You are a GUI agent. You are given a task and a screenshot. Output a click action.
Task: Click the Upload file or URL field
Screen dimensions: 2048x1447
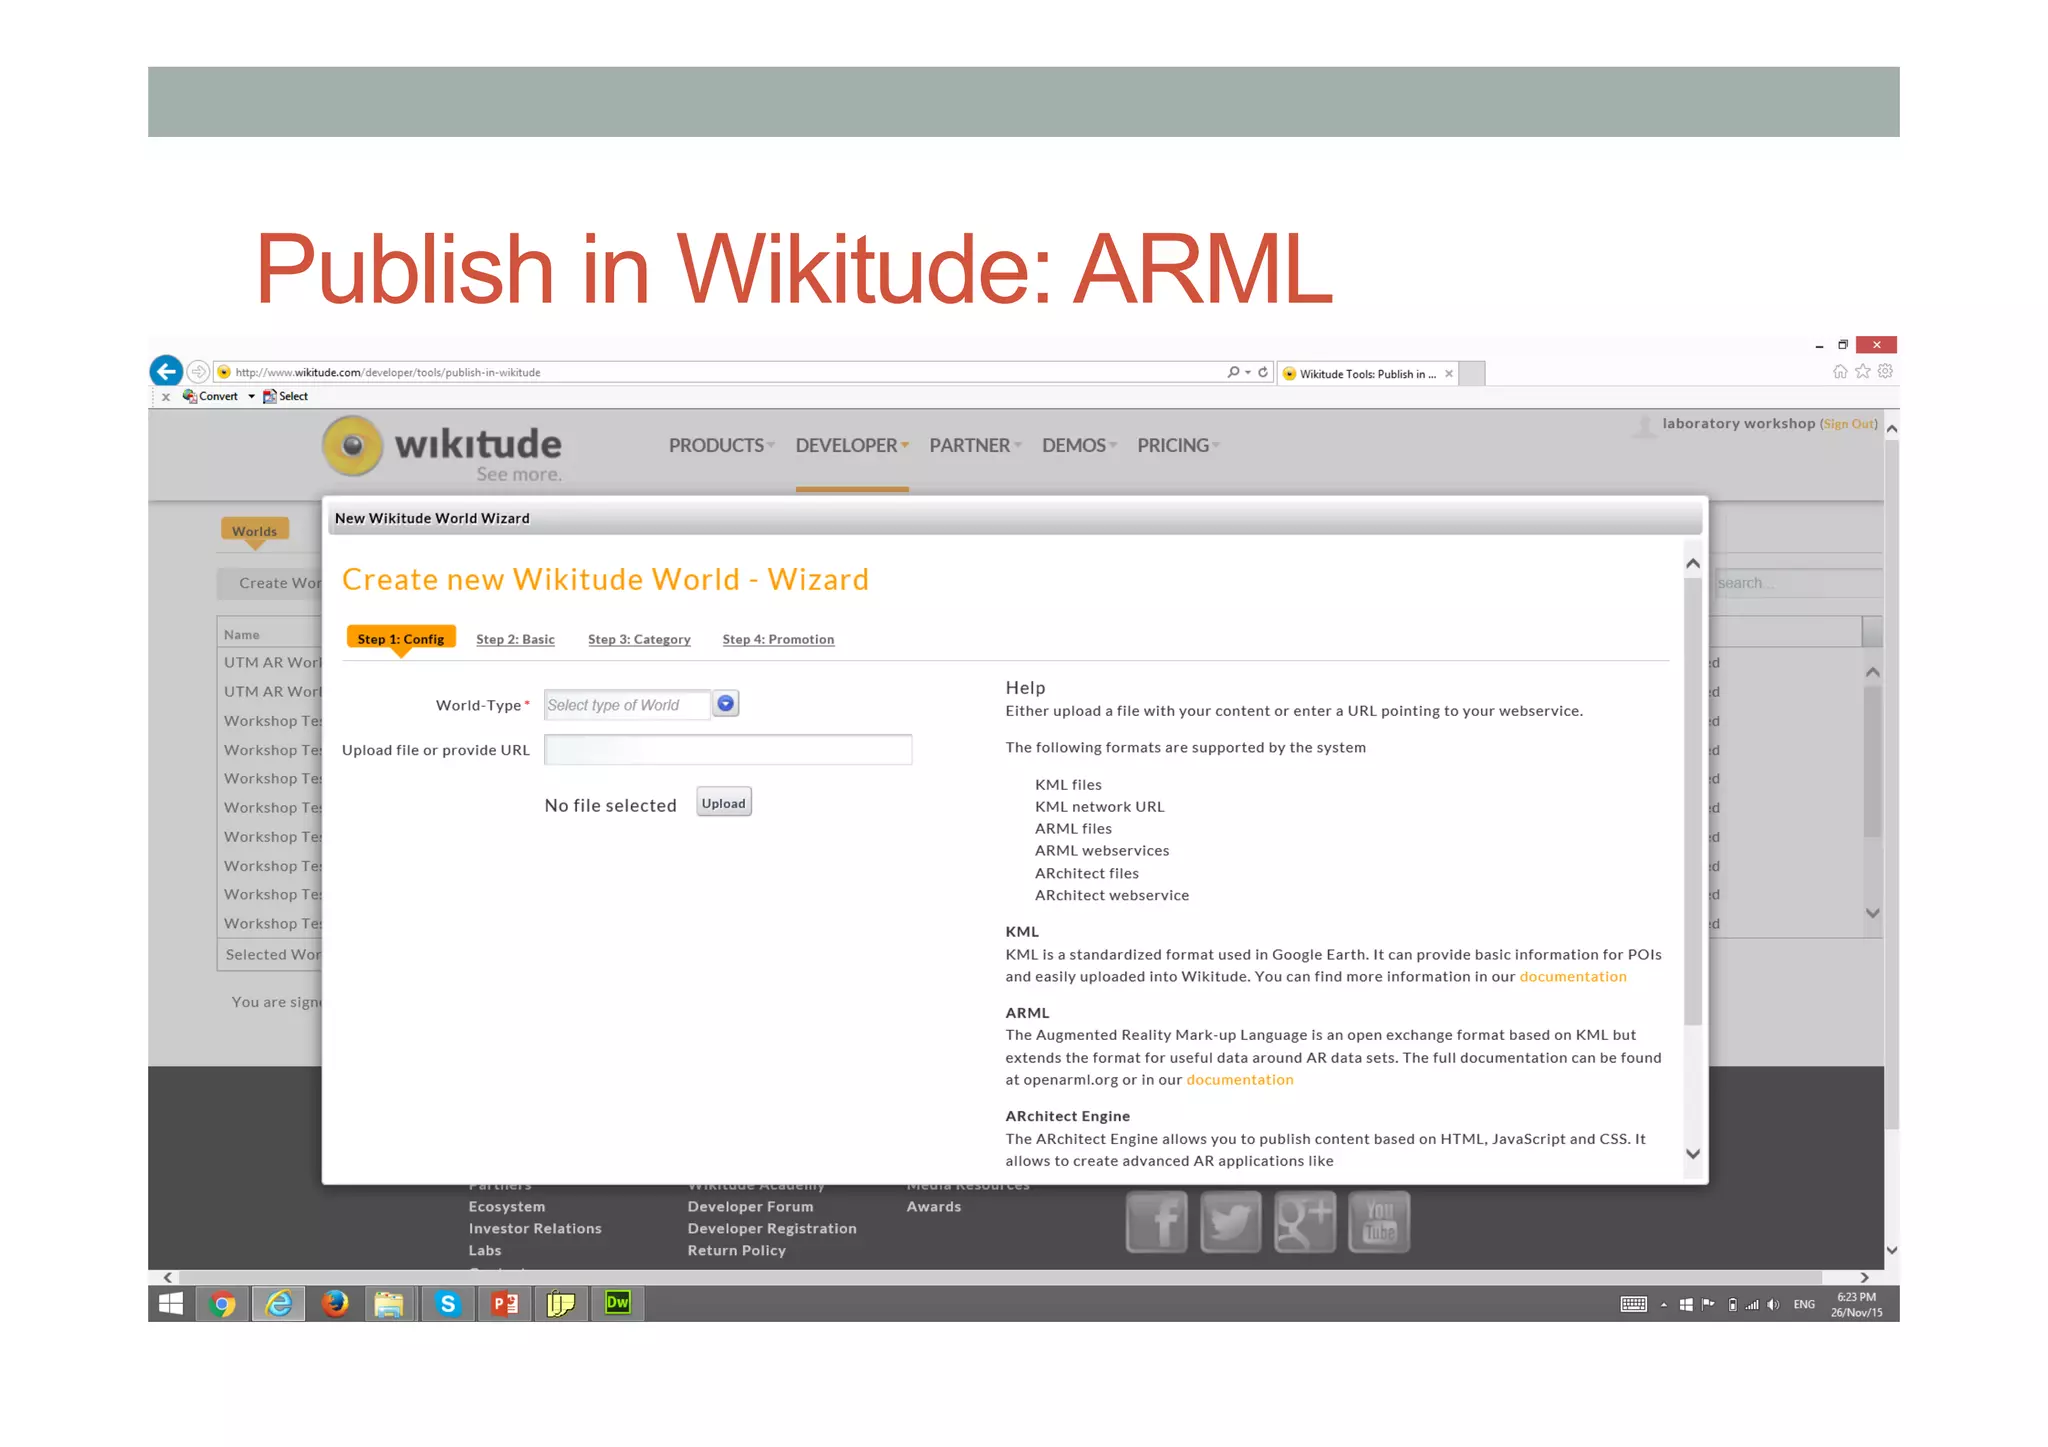pos(728,750)
